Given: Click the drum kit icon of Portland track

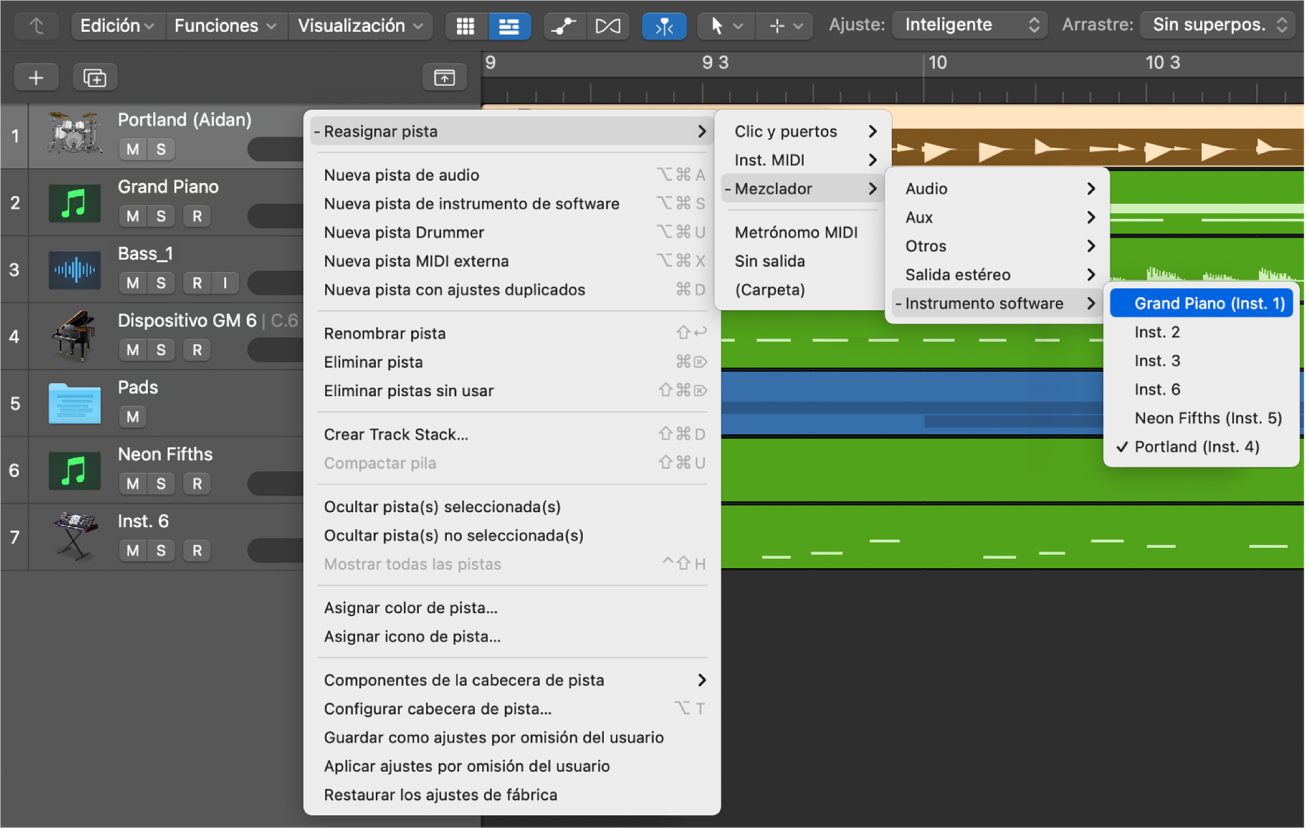Looking at the screenshot, I should pyautogui.click(x=75, y=135).
